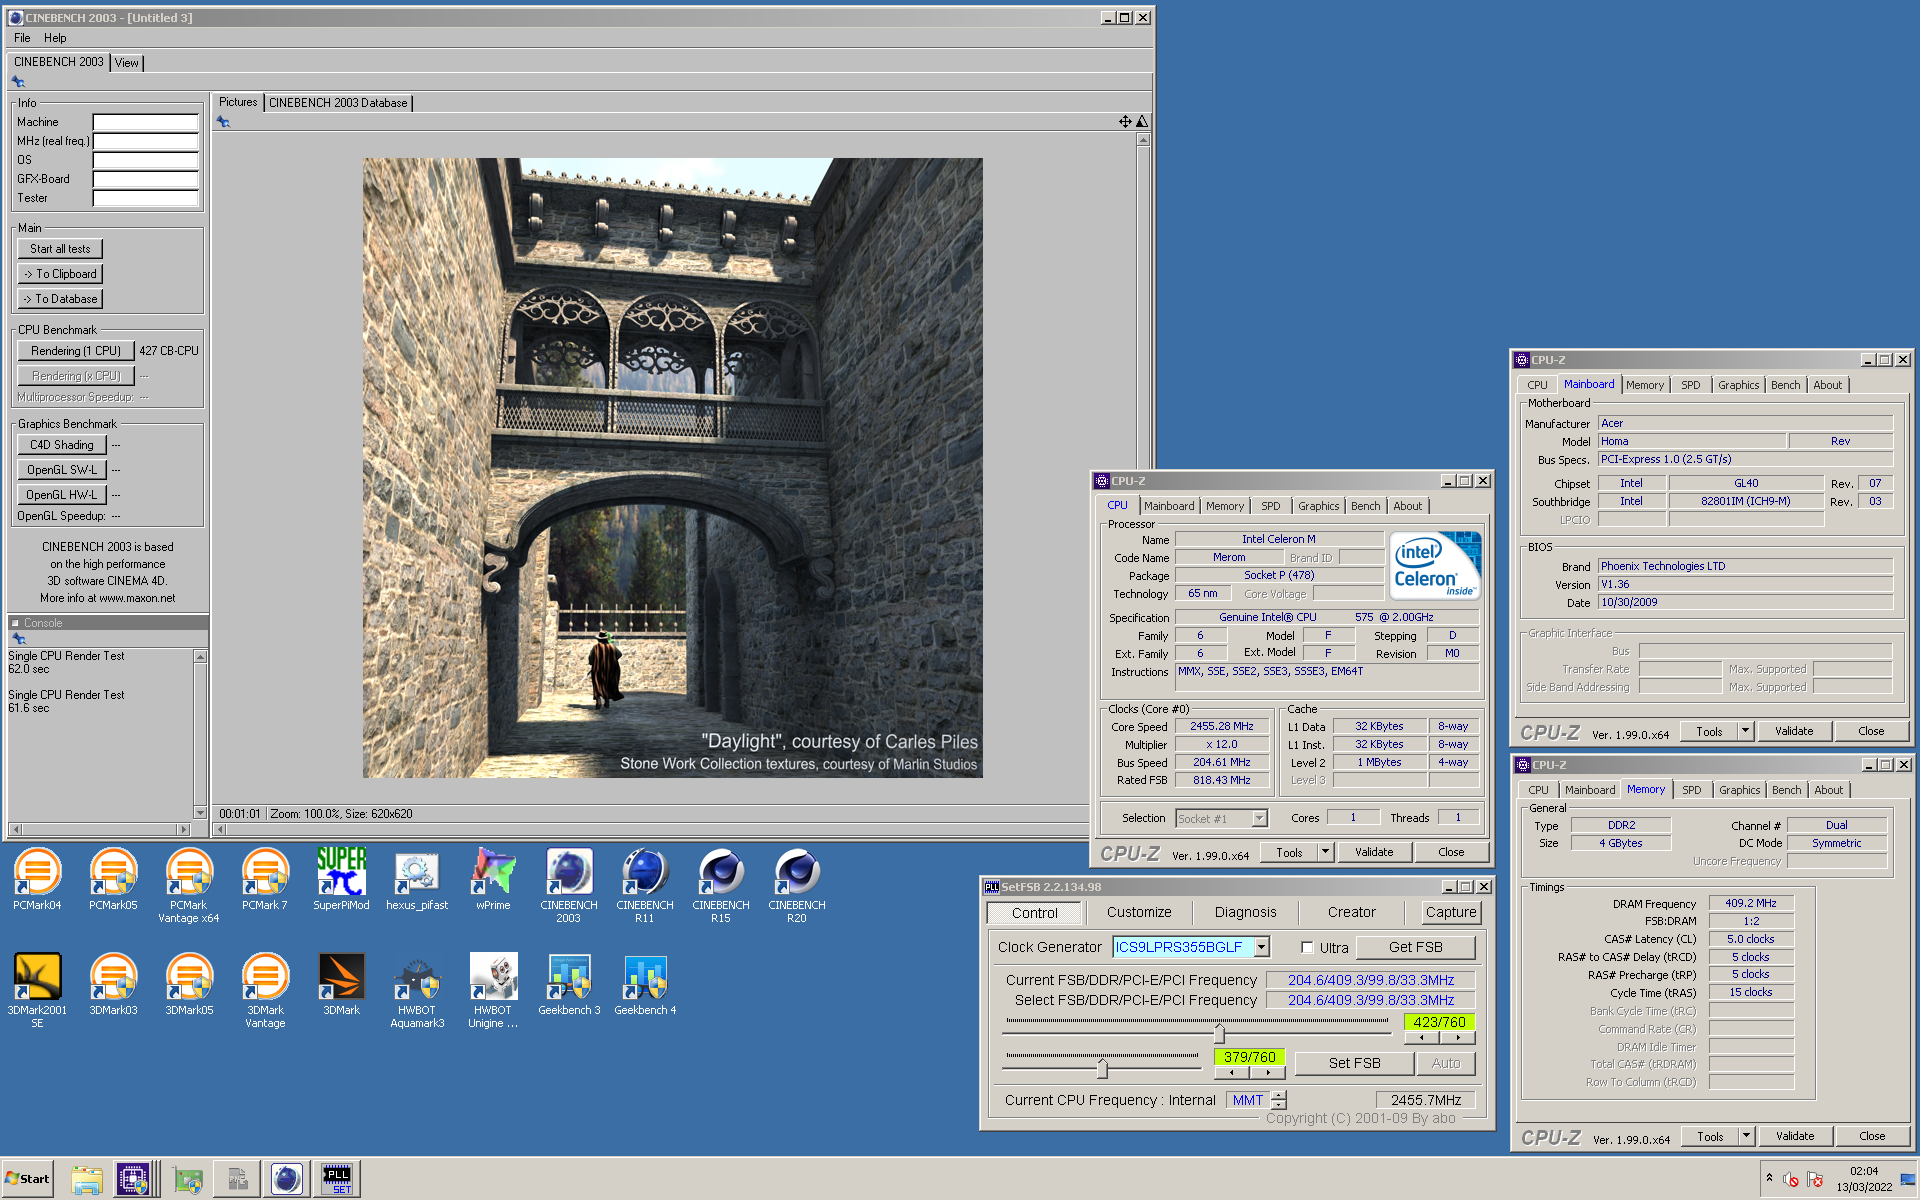The height and width of the screenshot is (1200, 1920).
Task: Select the View tab in CINEBENCH
Action: 127,63
